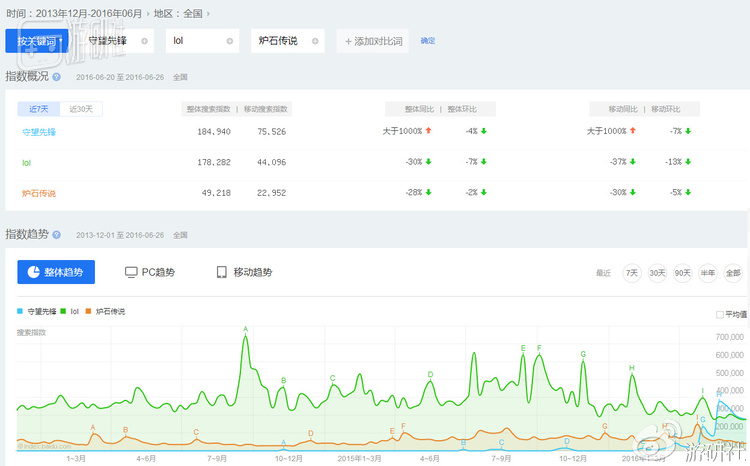
Task: Toggle the green lol legend swatch
Action: 63,311
